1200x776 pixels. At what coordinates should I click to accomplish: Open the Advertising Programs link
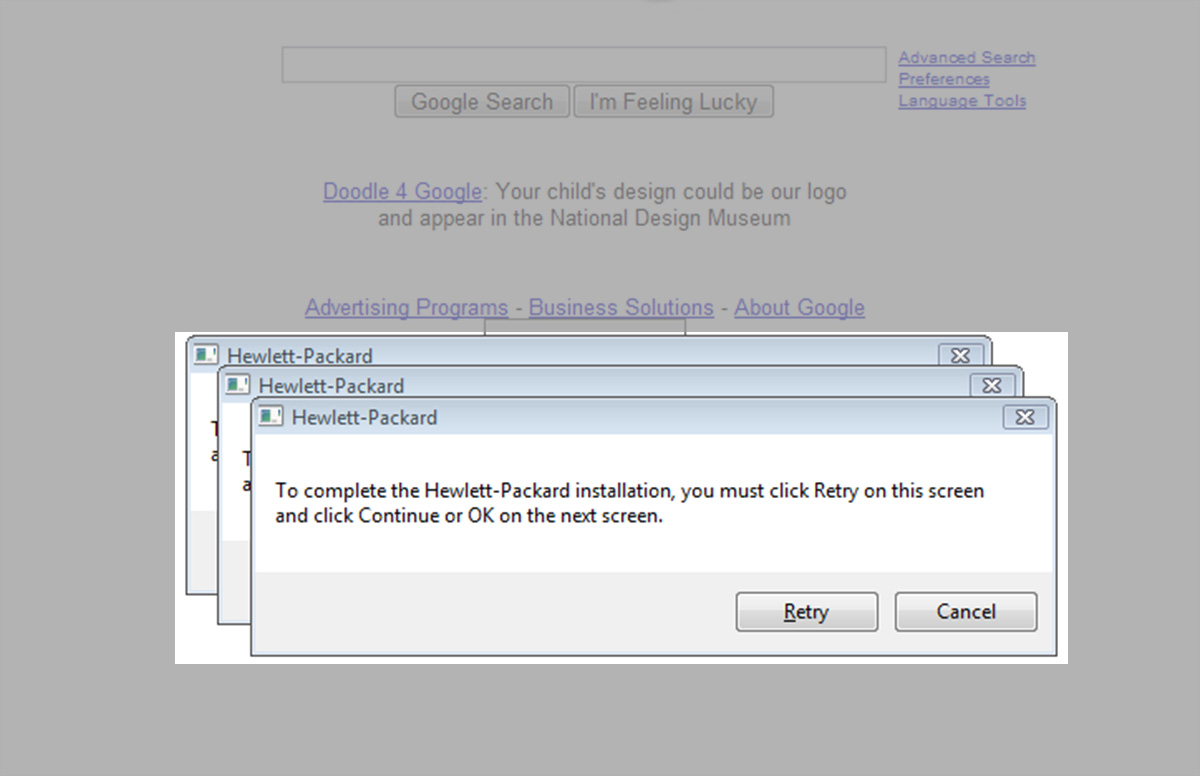point(406,307)
